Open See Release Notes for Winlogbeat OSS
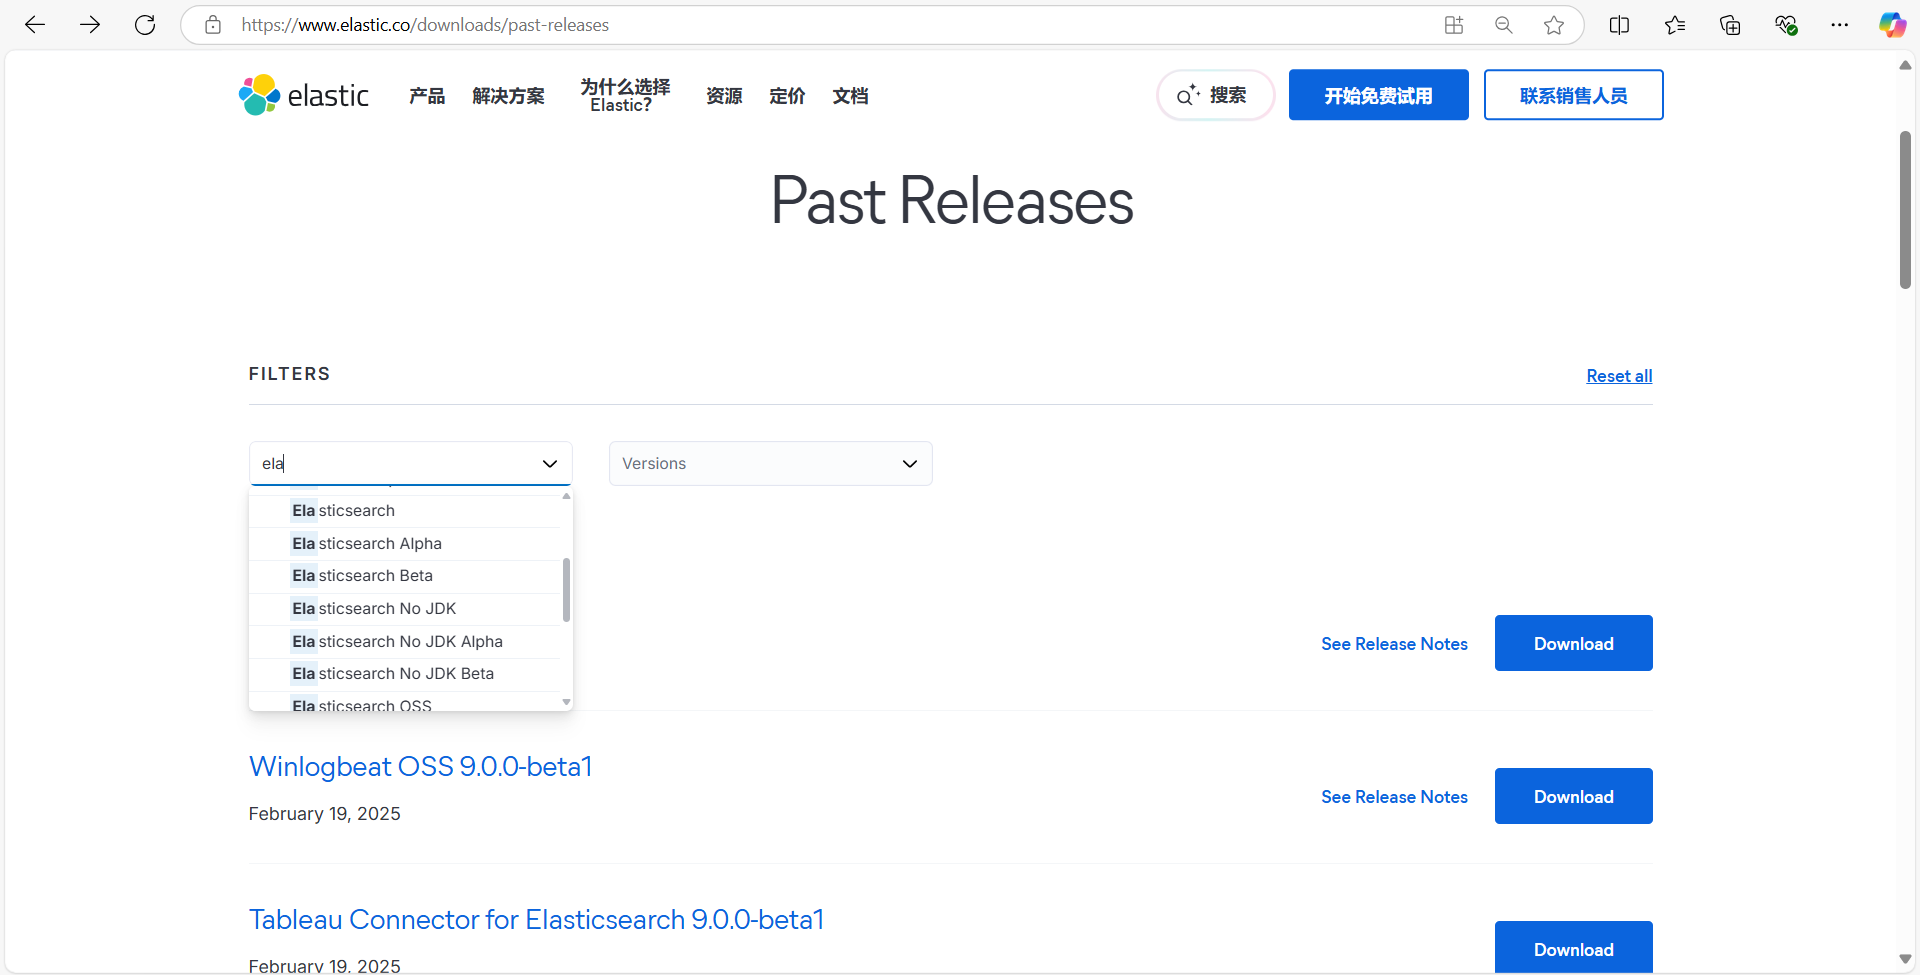This screenshot has height=975, width=1920. coord(1394,797)
